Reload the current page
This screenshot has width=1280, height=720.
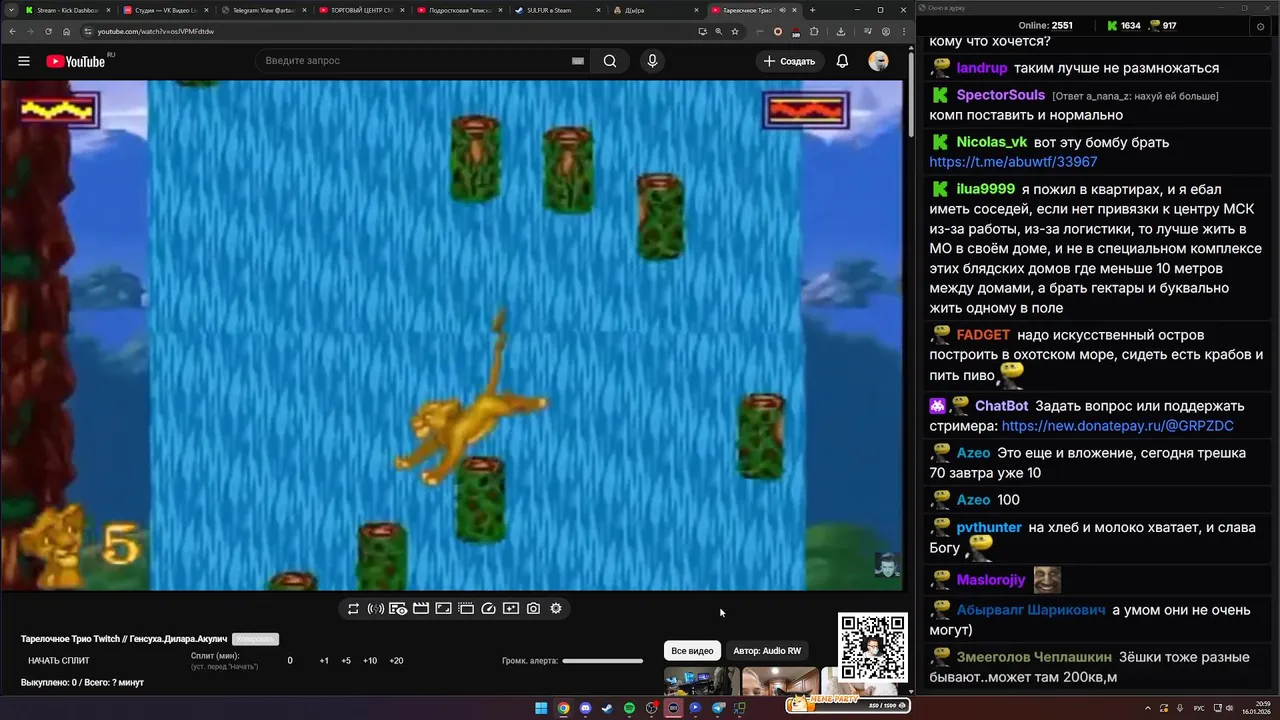tap(48, 31)
